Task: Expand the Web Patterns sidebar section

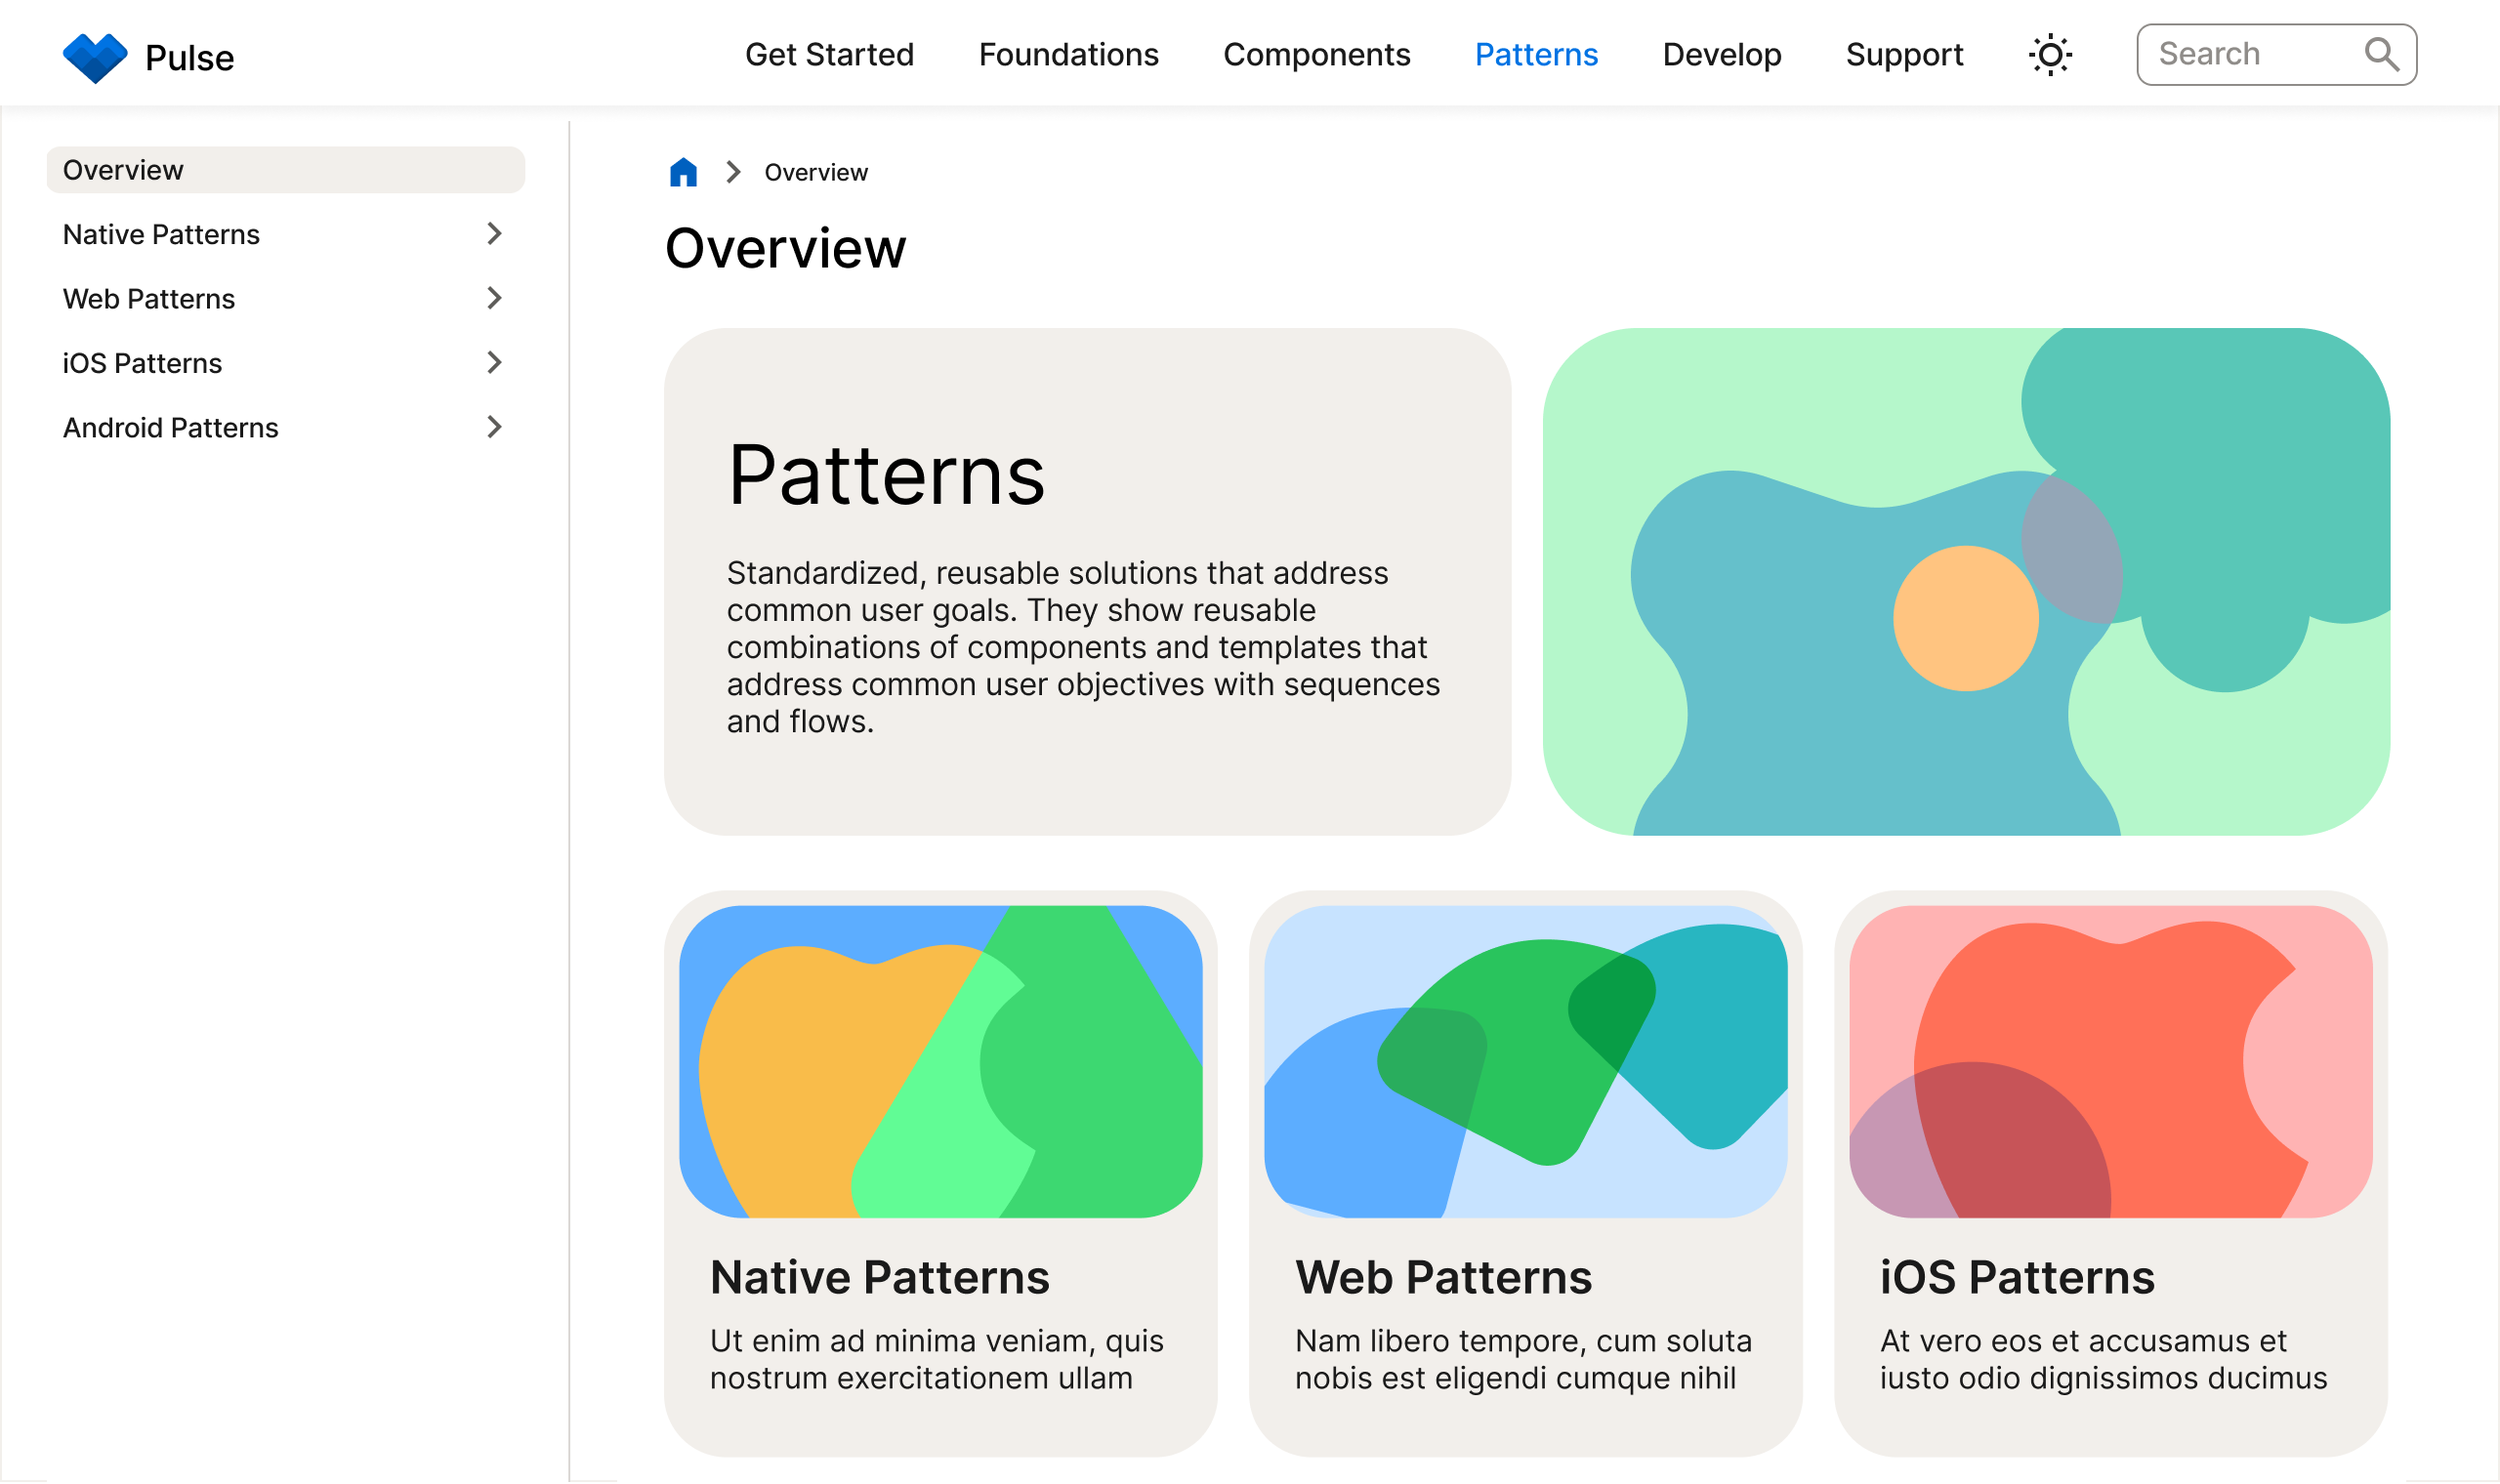Action: [494, 298]
